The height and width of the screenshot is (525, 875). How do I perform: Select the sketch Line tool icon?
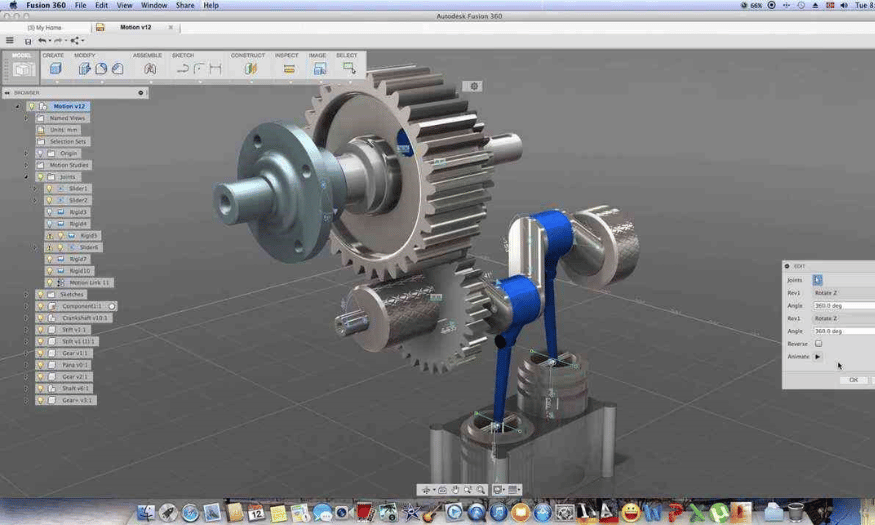(x=182, y=69)
